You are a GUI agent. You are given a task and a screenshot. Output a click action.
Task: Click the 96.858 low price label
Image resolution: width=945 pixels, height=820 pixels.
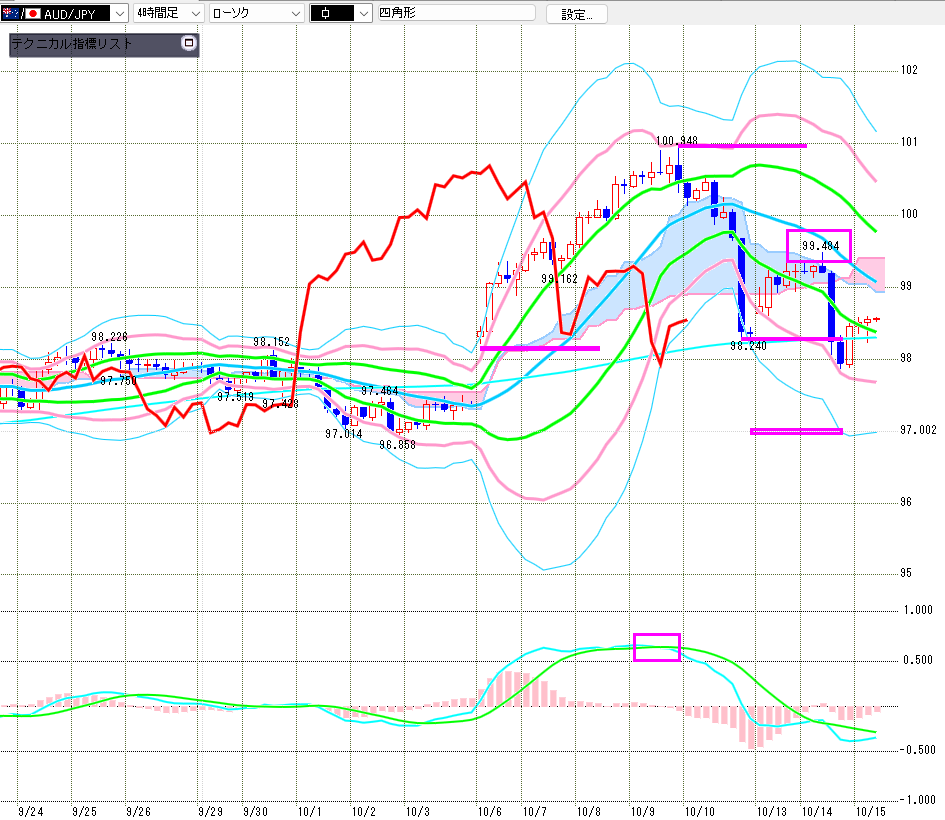click(x=397, y=444)
